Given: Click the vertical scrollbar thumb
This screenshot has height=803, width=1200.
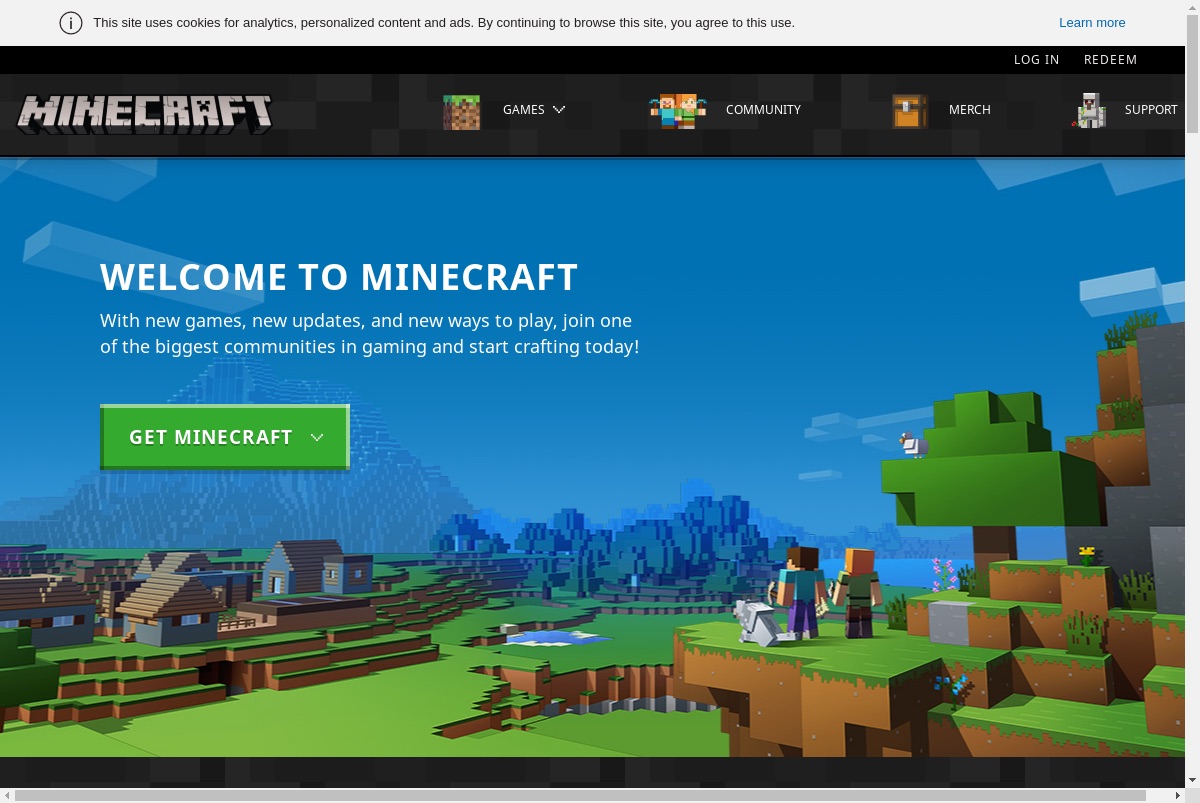Looking at the screenshot, I should tap(1192, 73).
